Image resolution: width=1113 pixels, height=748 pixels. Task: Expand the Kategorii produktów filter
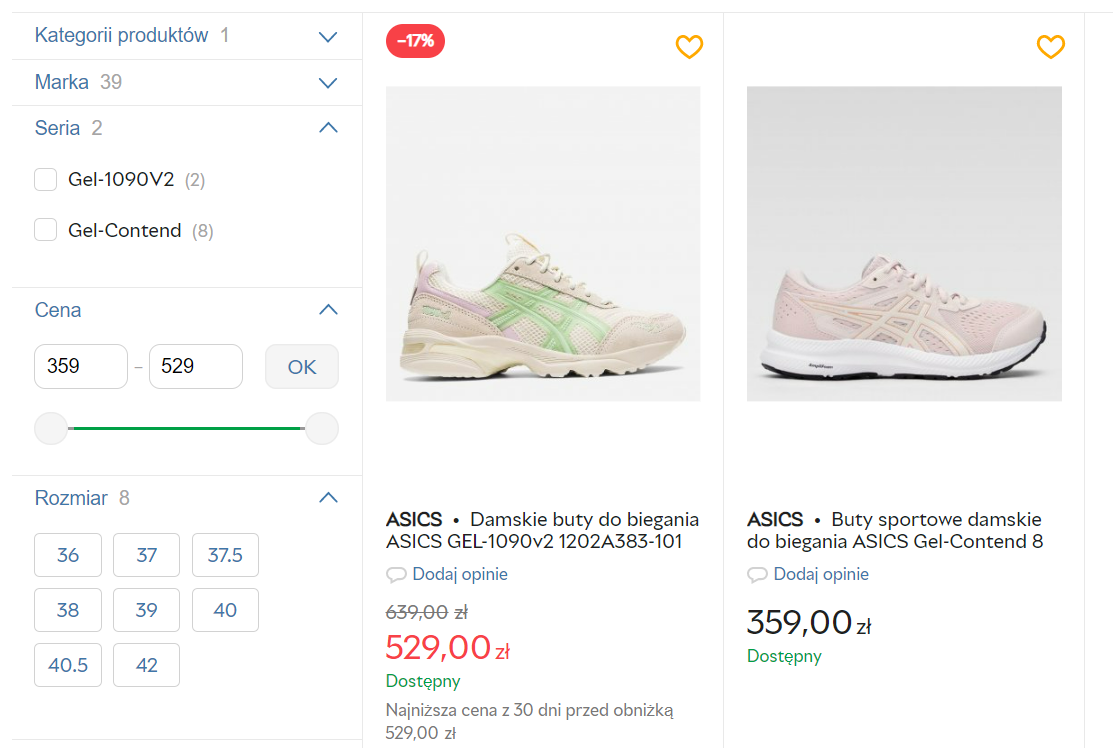pyautogui.click(x=327, y=36)
